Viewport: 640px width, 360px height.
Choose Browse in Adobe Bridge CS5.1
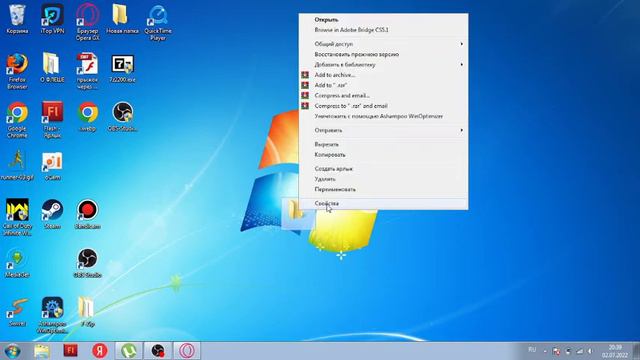[383, 30]
